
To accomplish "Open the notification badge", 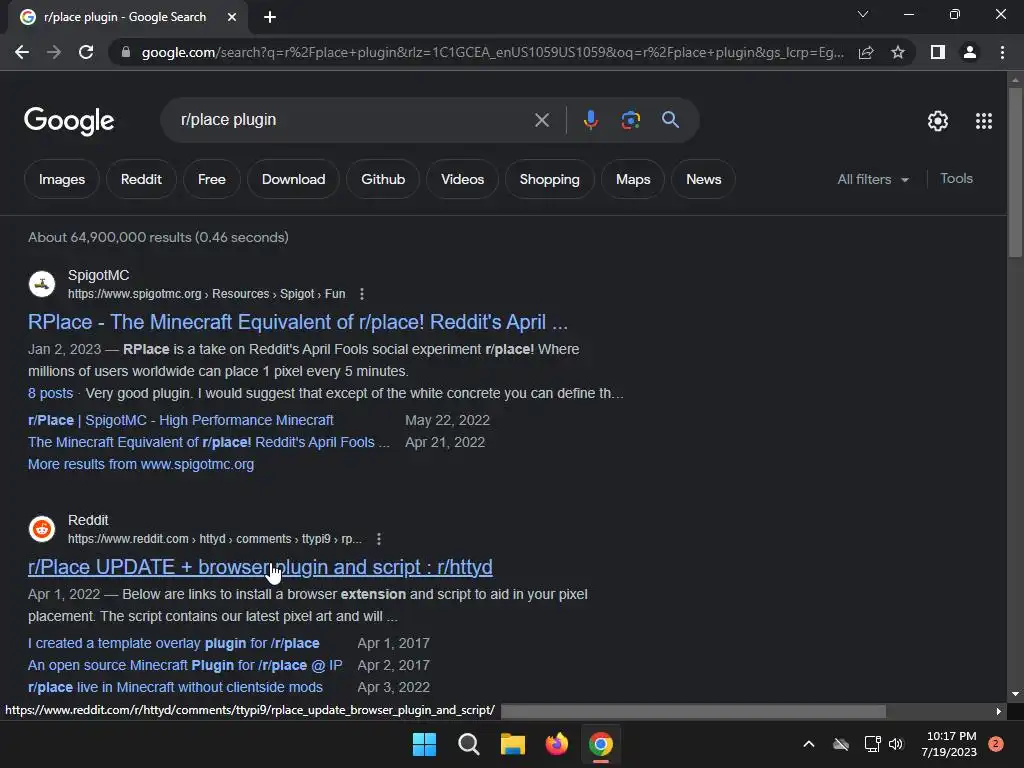I will [996, 744].
